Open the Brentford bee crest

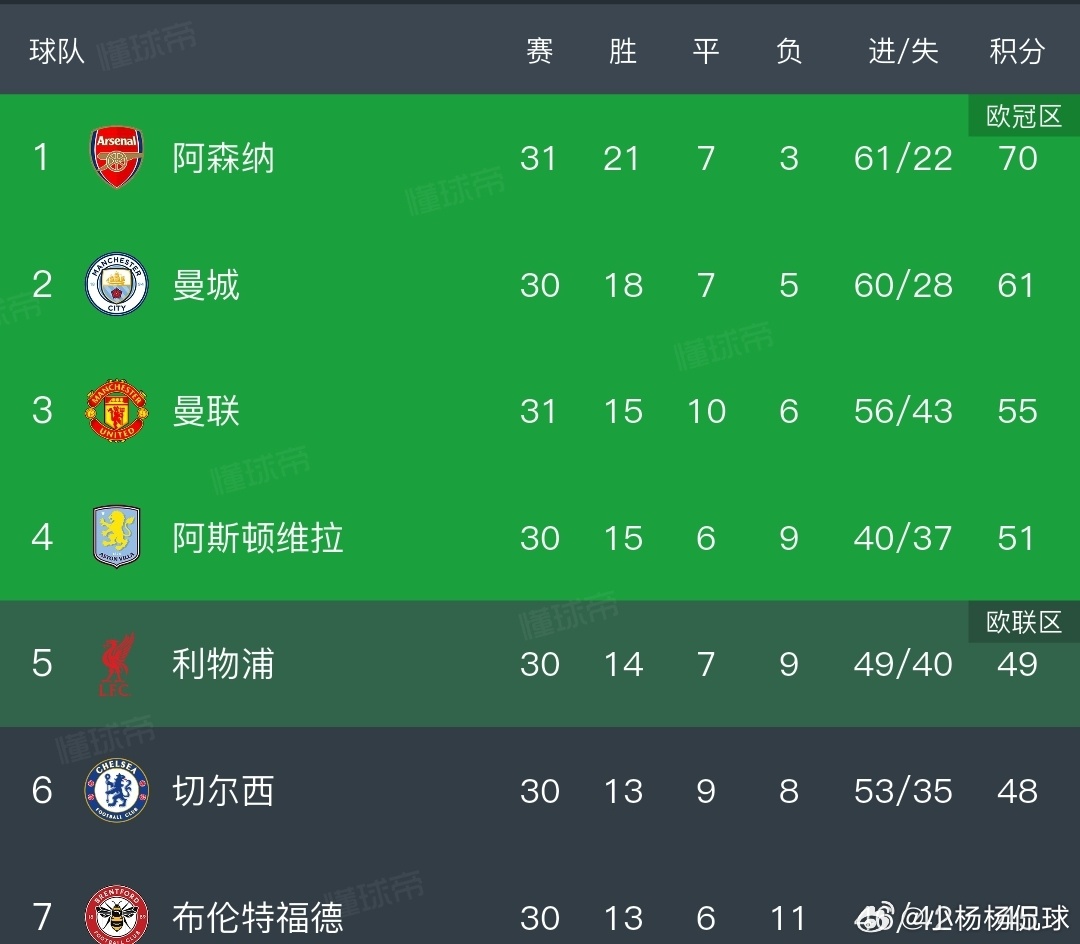click(x=117, y=915)
